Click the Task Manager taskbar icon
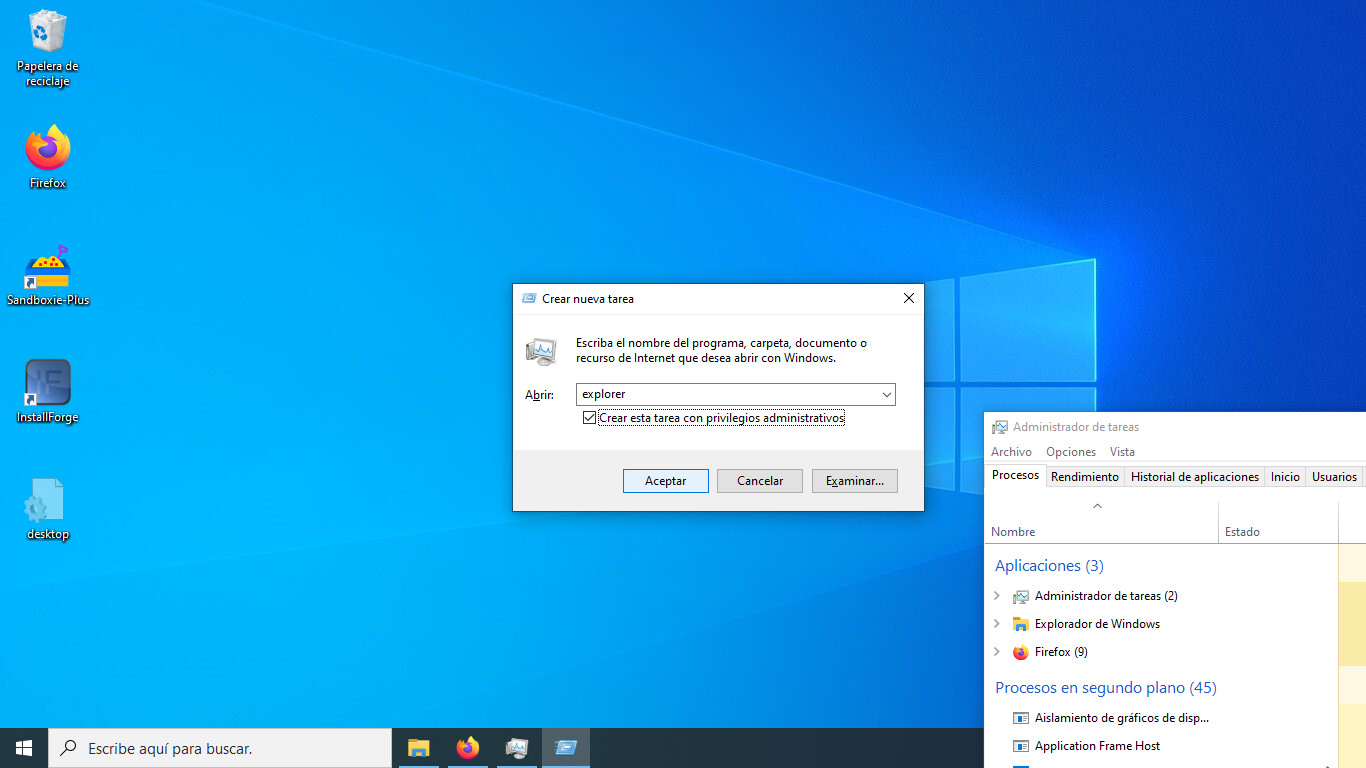The height and width of the screenshot is (768, 1366). coord(516,748)
